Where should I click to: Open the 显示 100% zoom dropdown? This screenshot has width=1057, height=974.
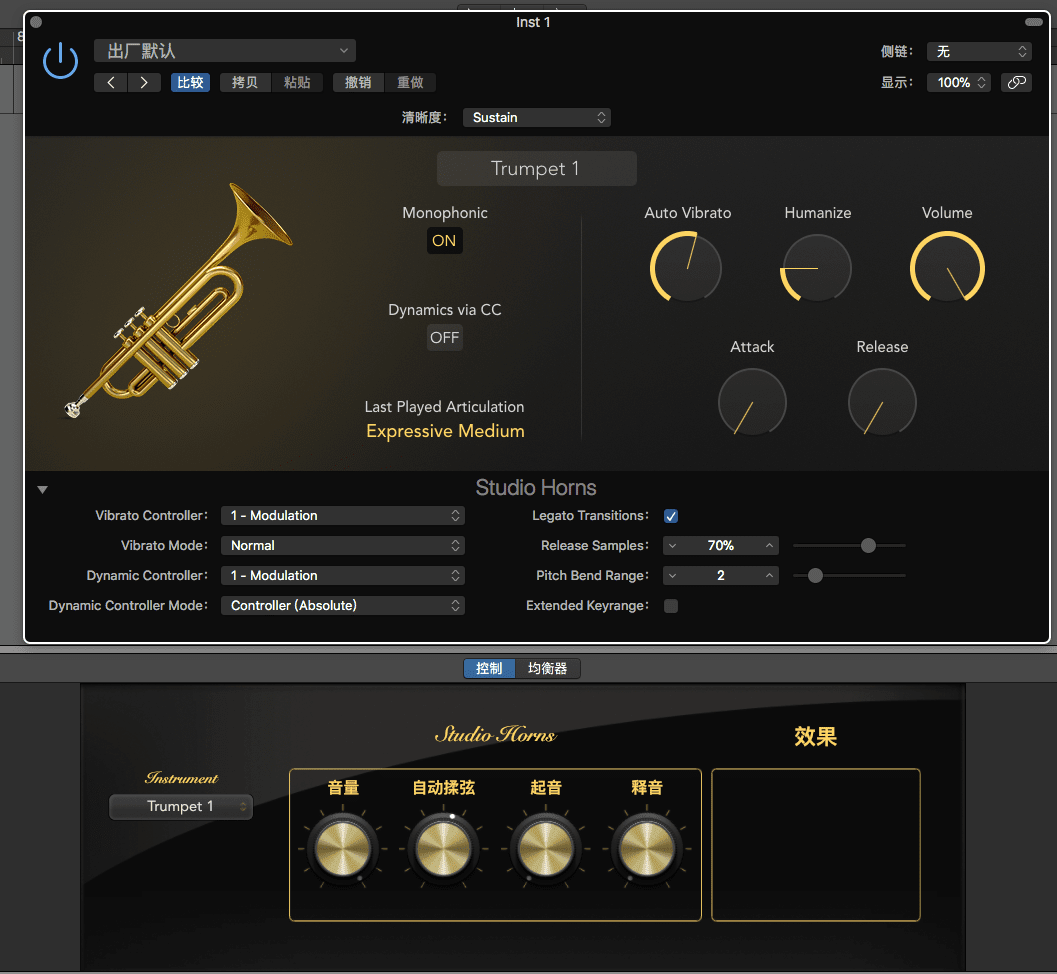959,82
